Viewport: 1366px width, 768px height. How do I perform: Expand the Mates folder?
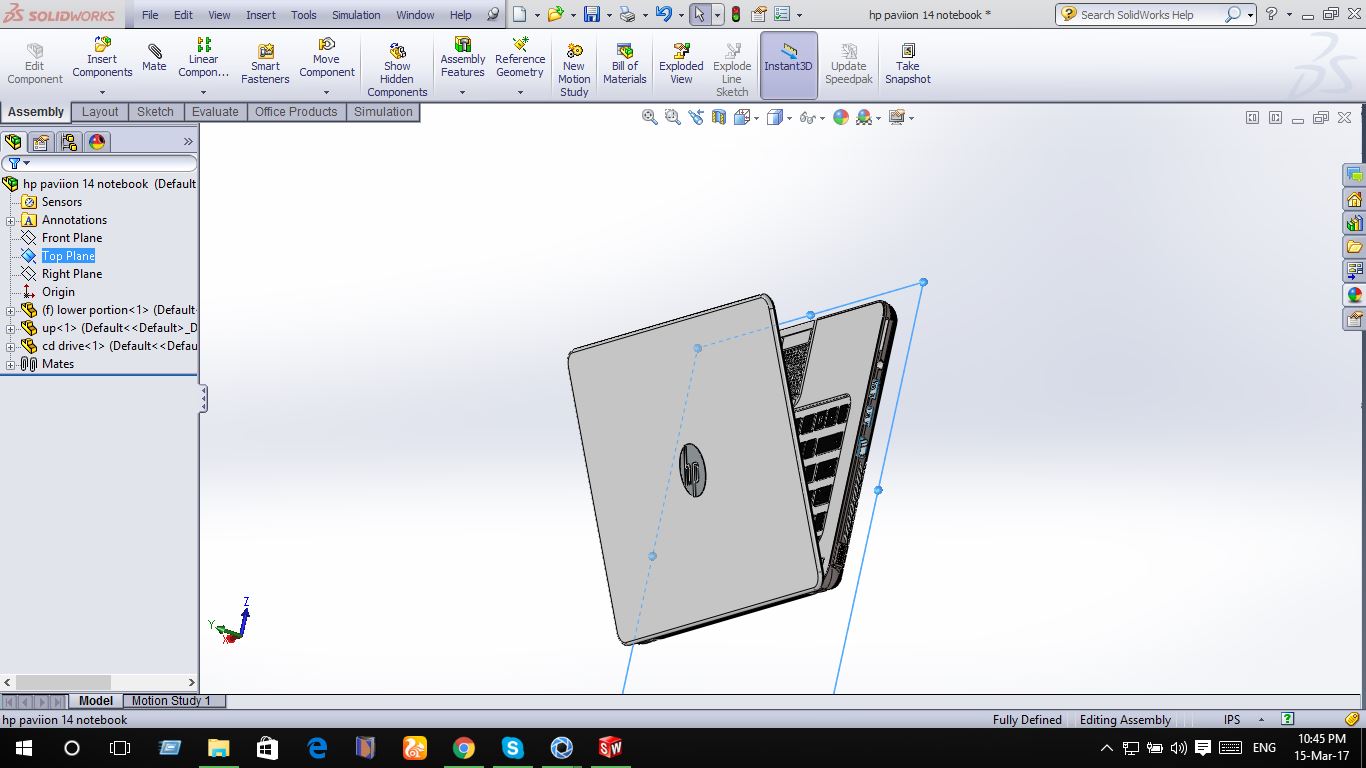(x=11, y=364)
